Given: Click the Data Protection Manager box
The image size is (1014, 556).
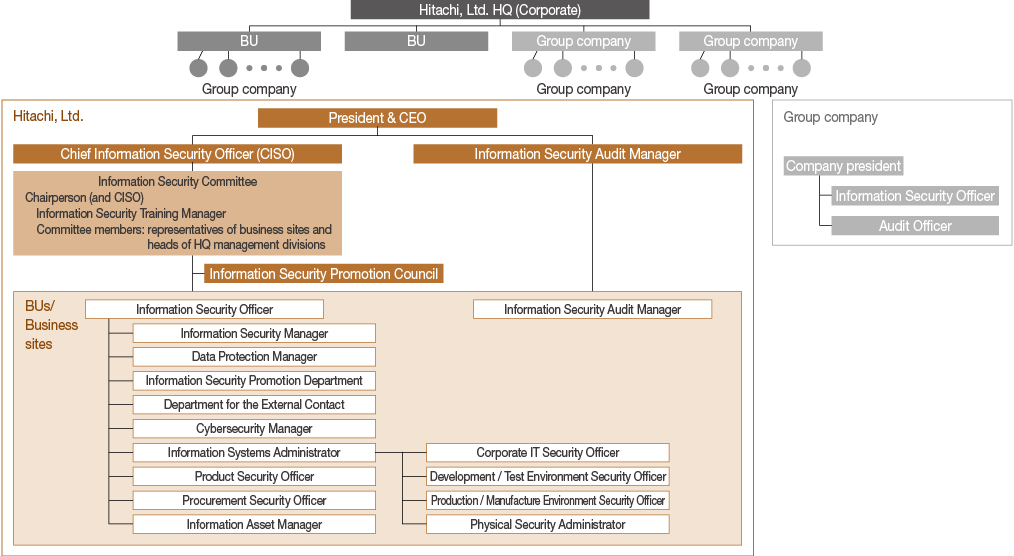Looking at the screenshot, I should [x=254, y=357].
